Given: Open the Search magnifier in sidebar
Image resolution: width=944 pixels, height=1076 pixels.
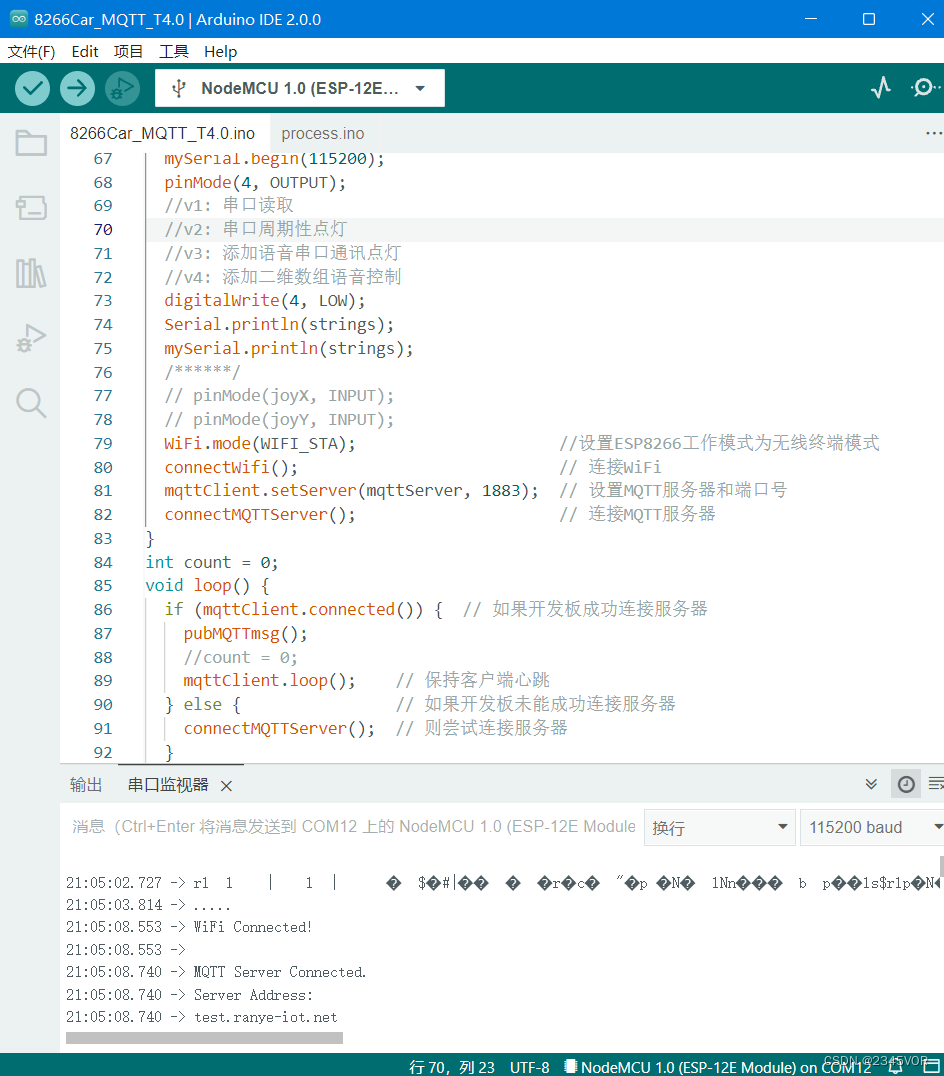Looking at the screenshot, I should 31,403.
